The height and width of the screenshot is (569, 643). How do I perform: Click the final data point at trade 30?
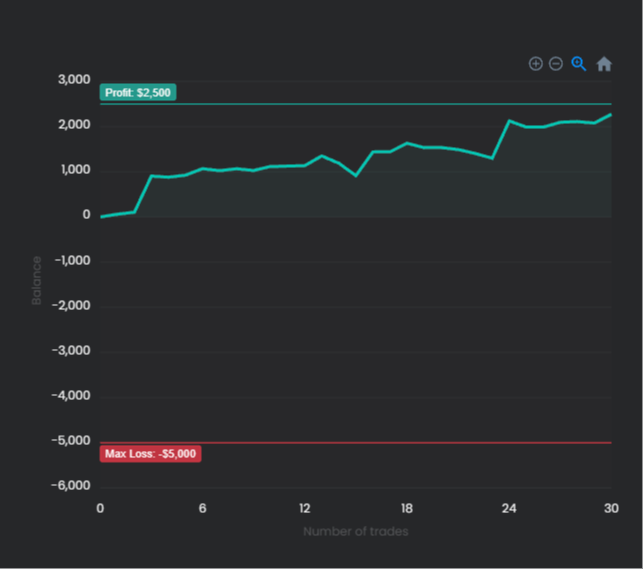click(x=610, y=115)
